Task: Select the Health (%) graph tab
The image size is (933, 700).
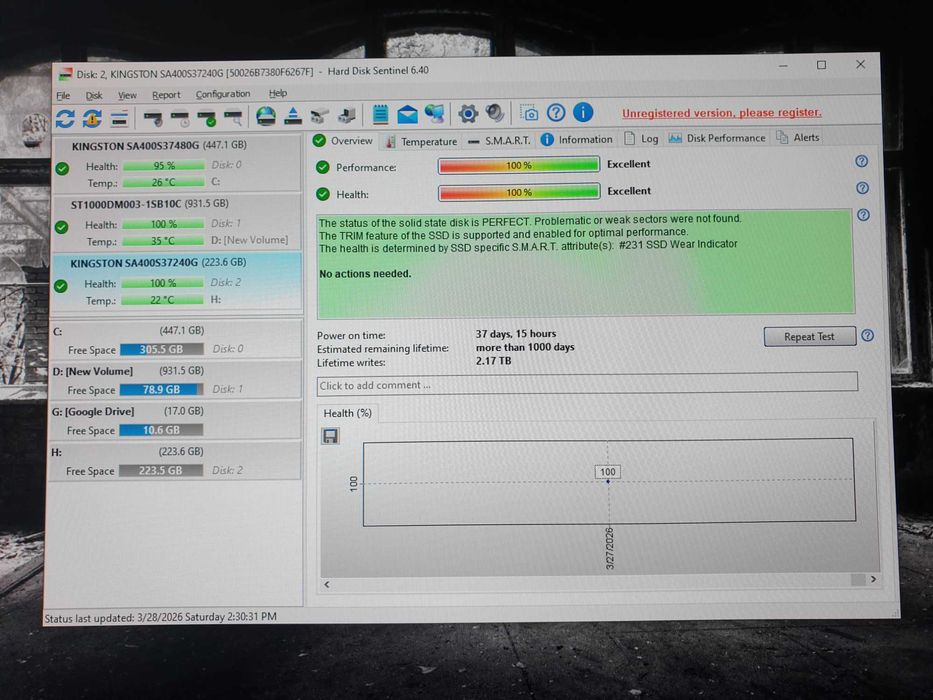Action: (347, 413)
